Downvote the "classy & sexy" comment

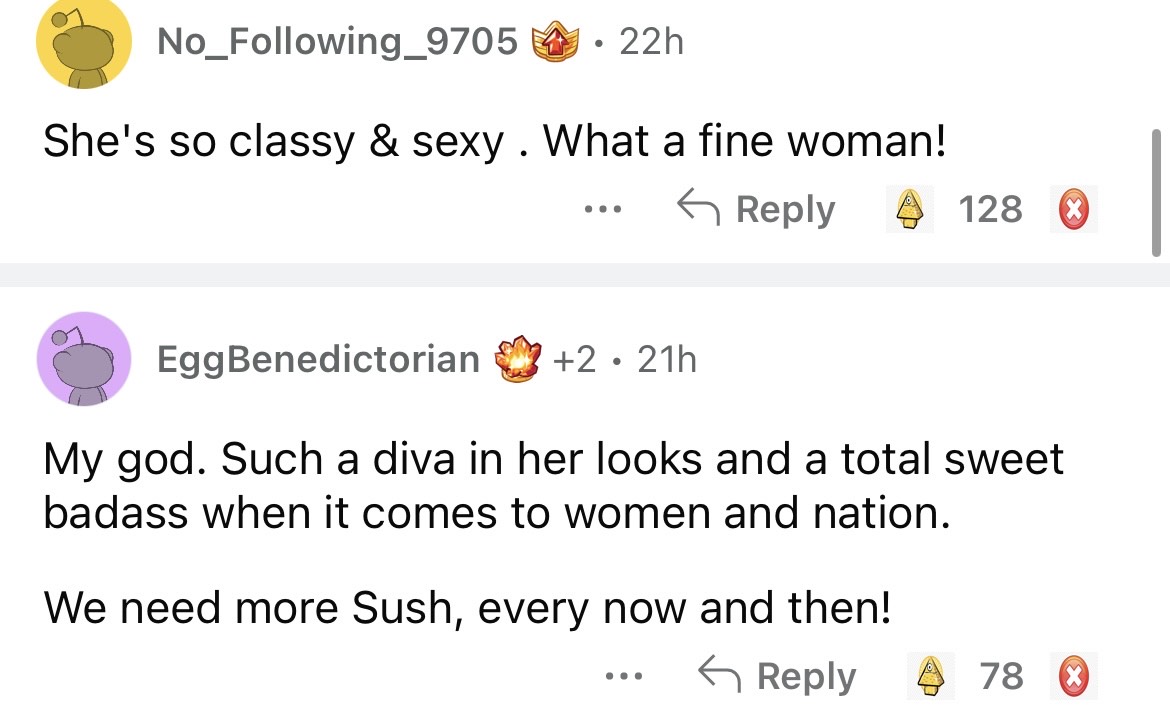point(1073,210)
